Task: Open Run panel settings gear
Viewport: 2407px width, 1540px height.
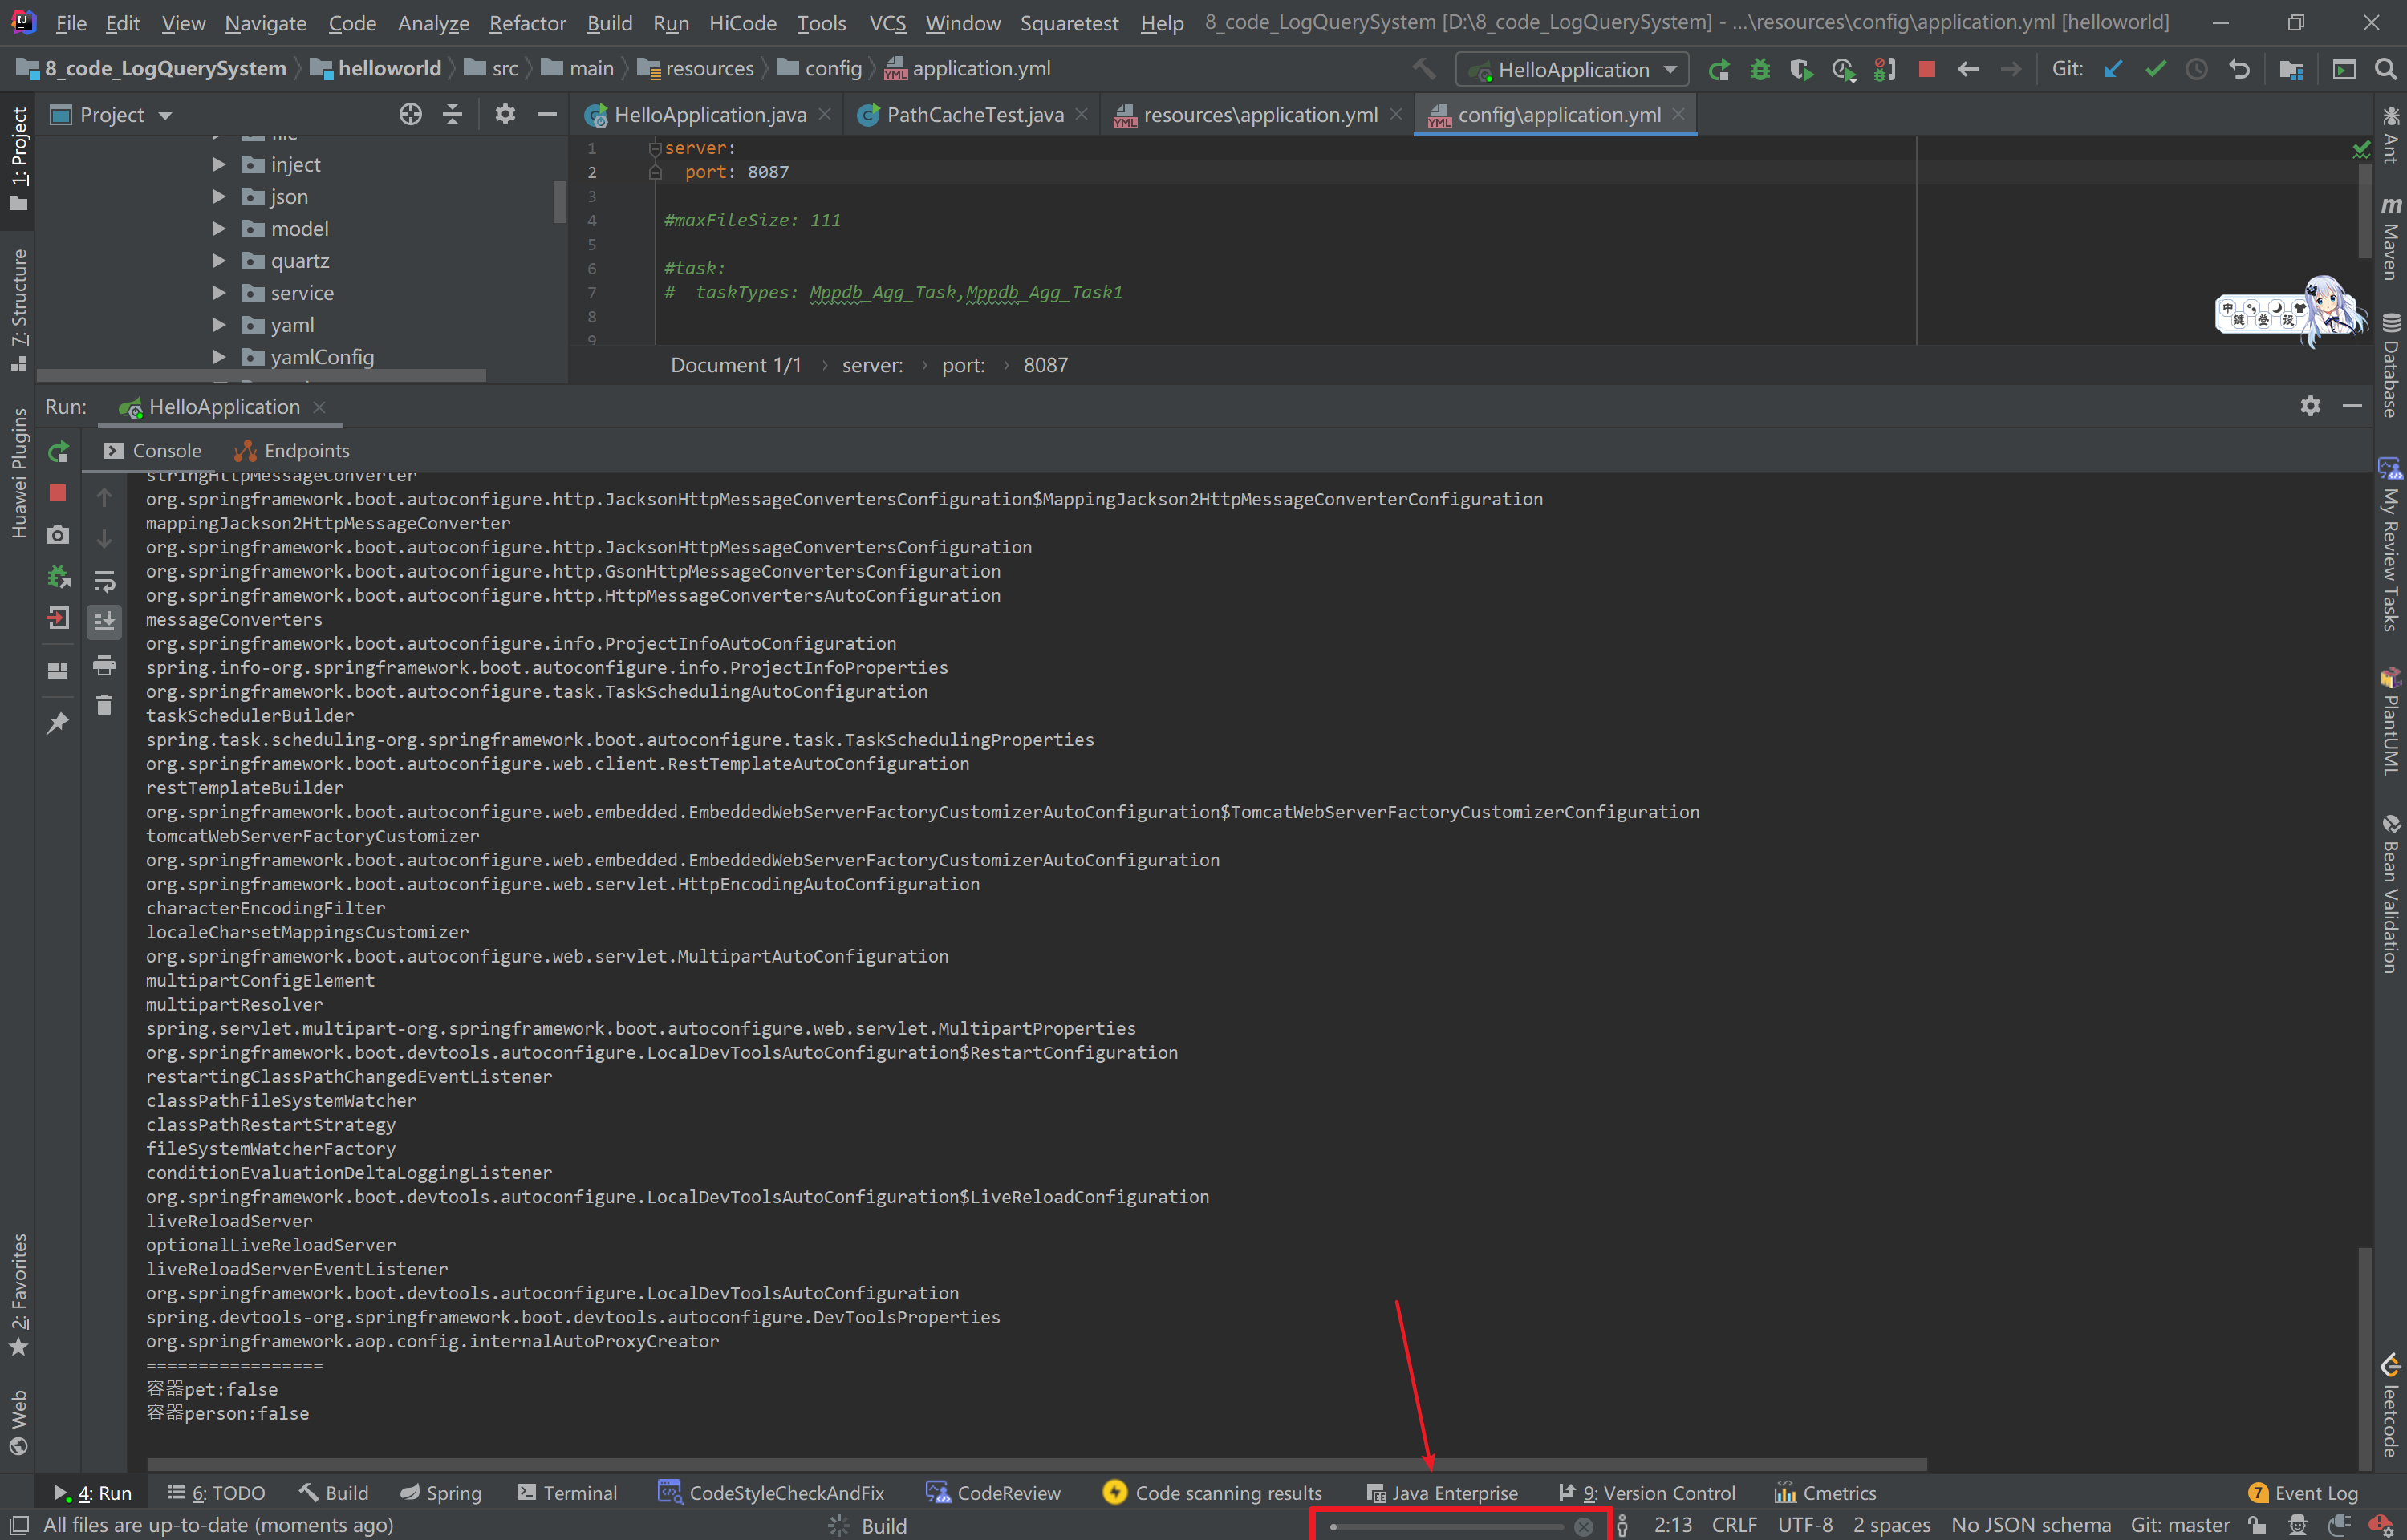Action: pos(2310,406)
